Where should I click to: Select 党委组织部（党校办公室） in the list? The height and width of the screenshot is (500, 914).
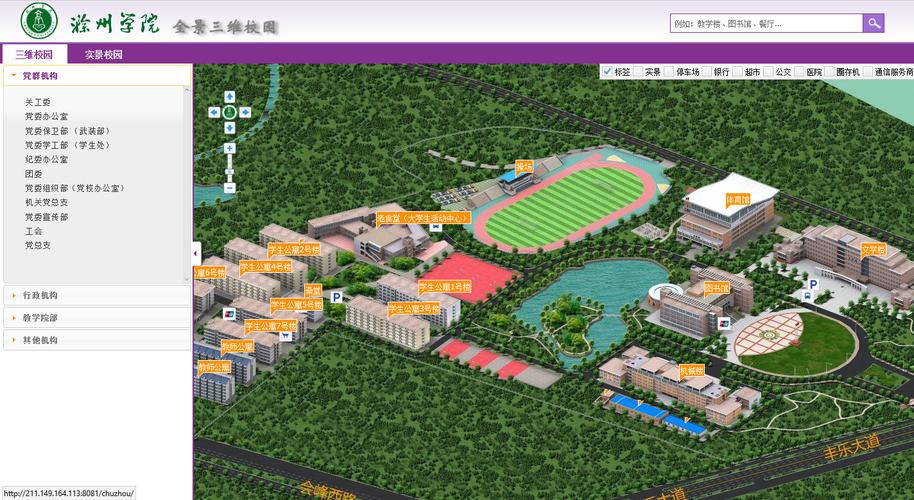point(75,188)
